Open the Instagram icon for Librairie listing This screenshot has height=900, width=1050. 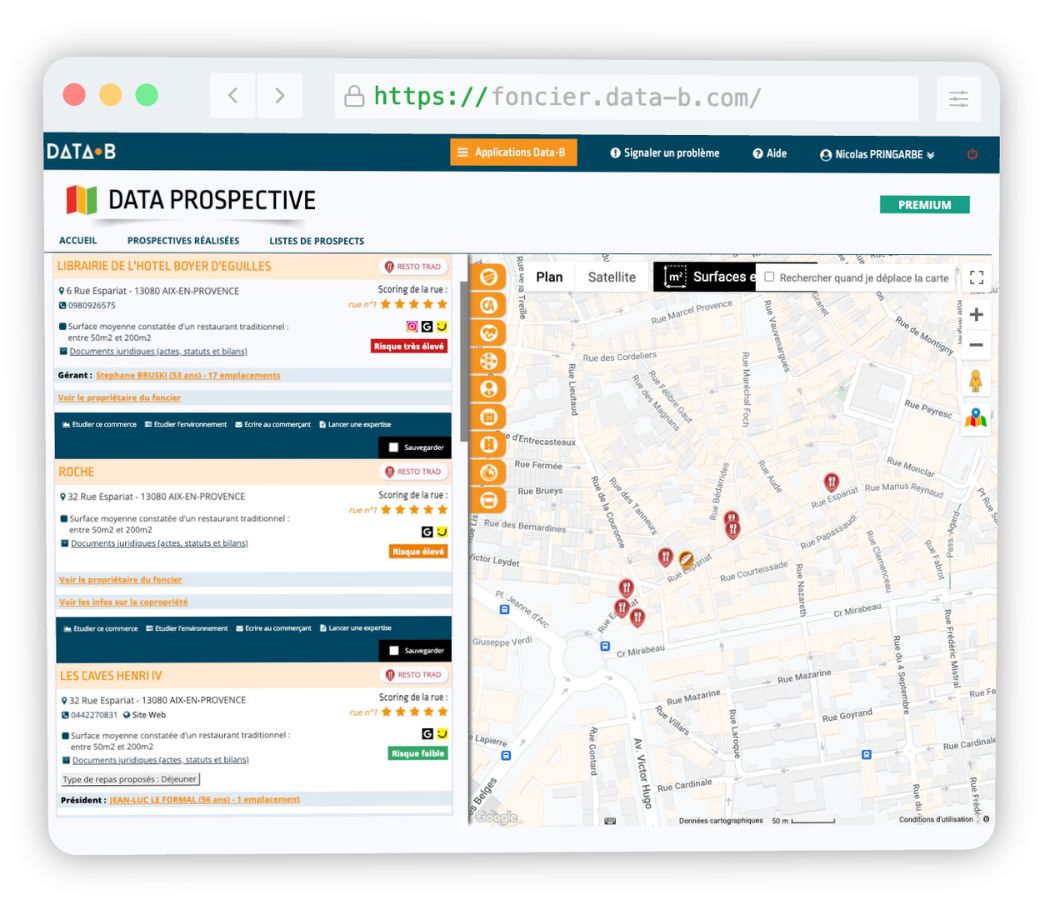411,326
